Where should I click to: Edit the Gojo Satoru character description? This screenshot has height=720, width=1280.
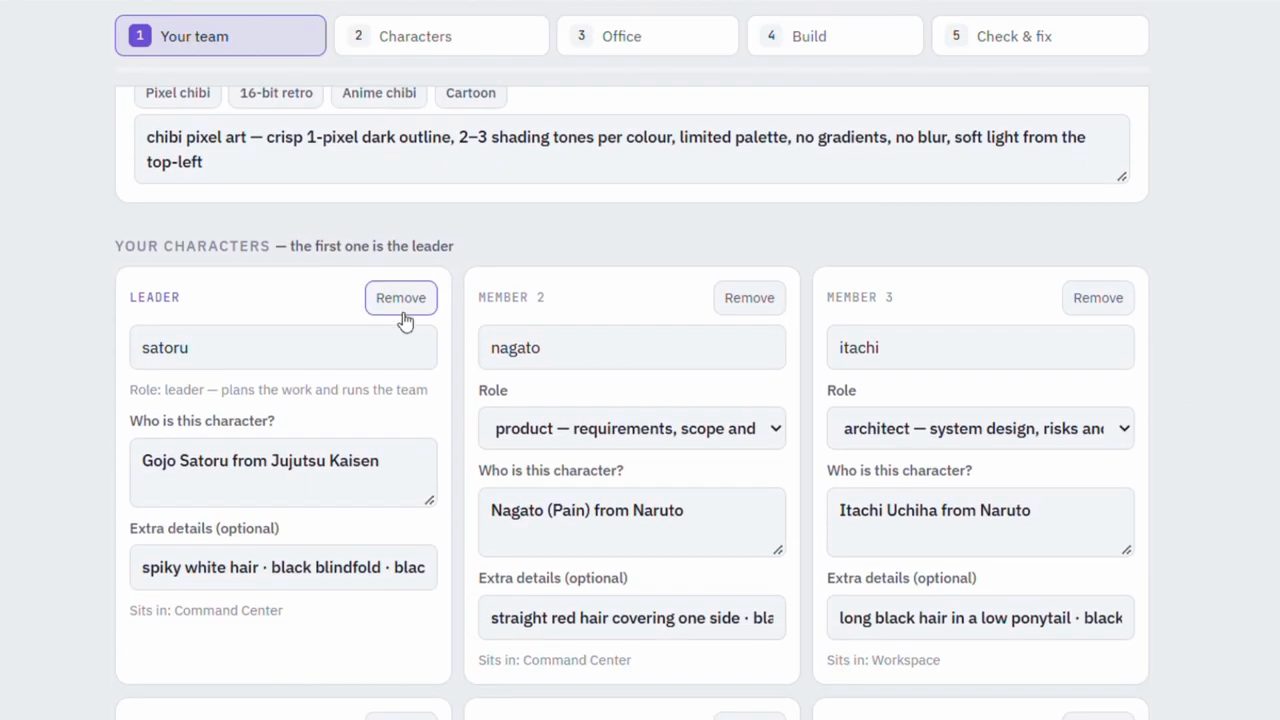(283, 472)
